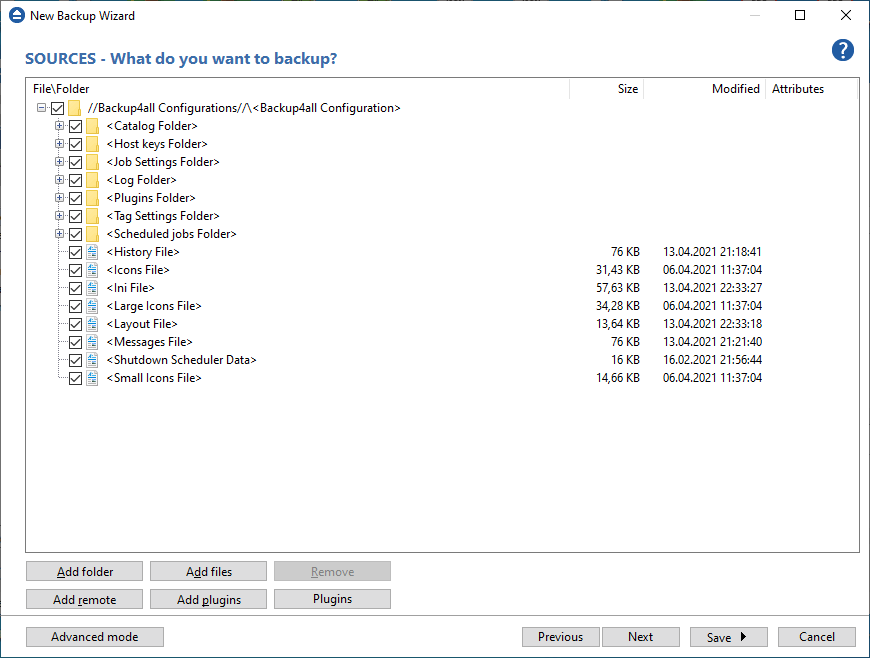This screenshot has height=658, width=870.
Task: Proceed with the Next button
Action: tap(641, 637)
